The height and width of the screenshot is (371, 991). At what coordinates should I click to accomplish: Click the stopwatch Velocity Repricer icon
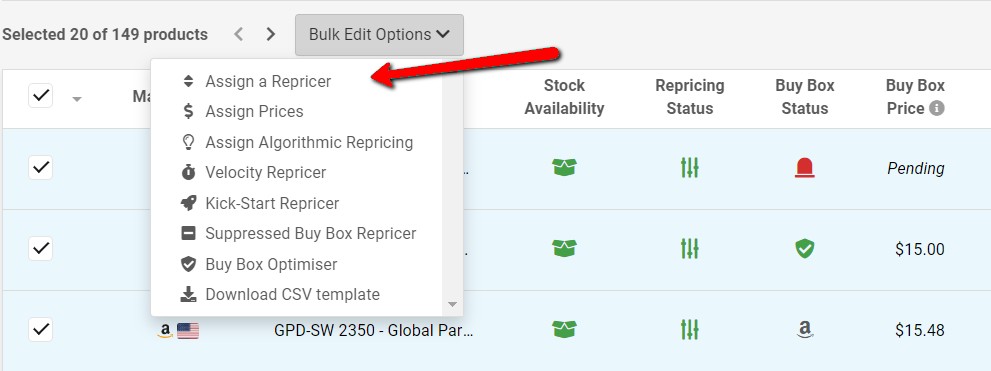click(x=188, y=173)
